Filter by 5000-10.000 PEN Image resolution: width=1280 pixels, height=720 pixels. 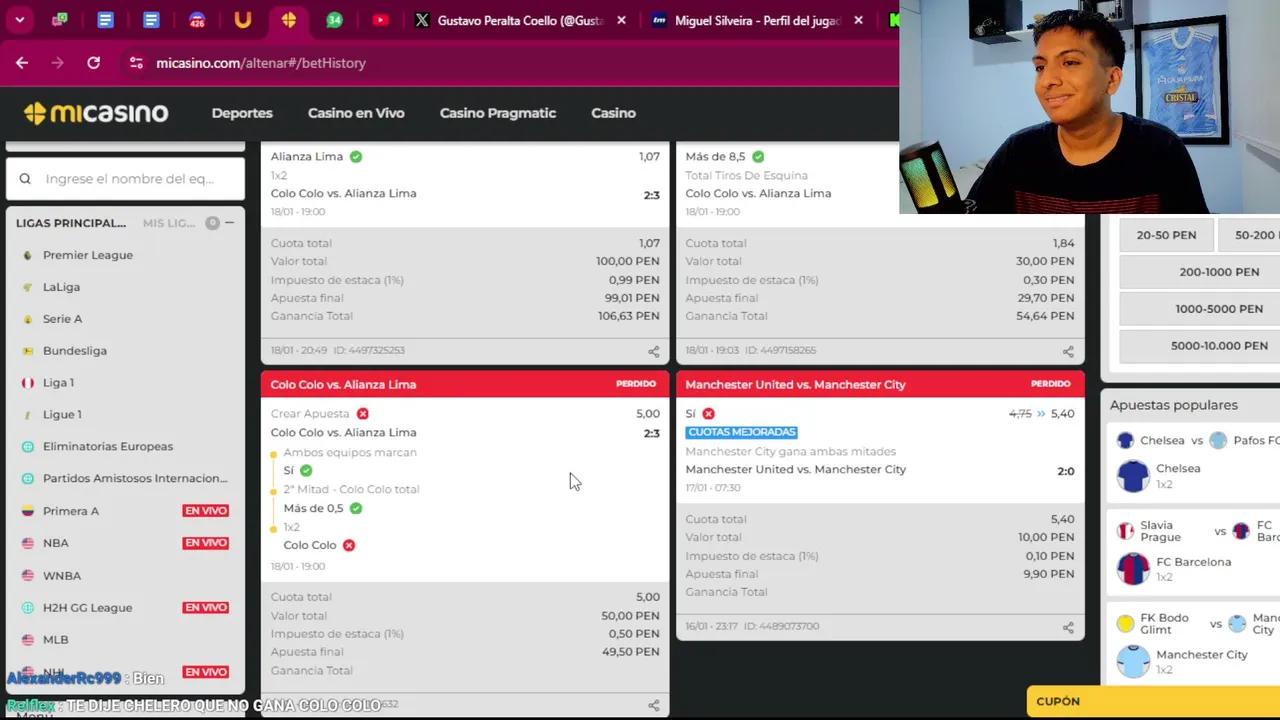pos(1219,346)
